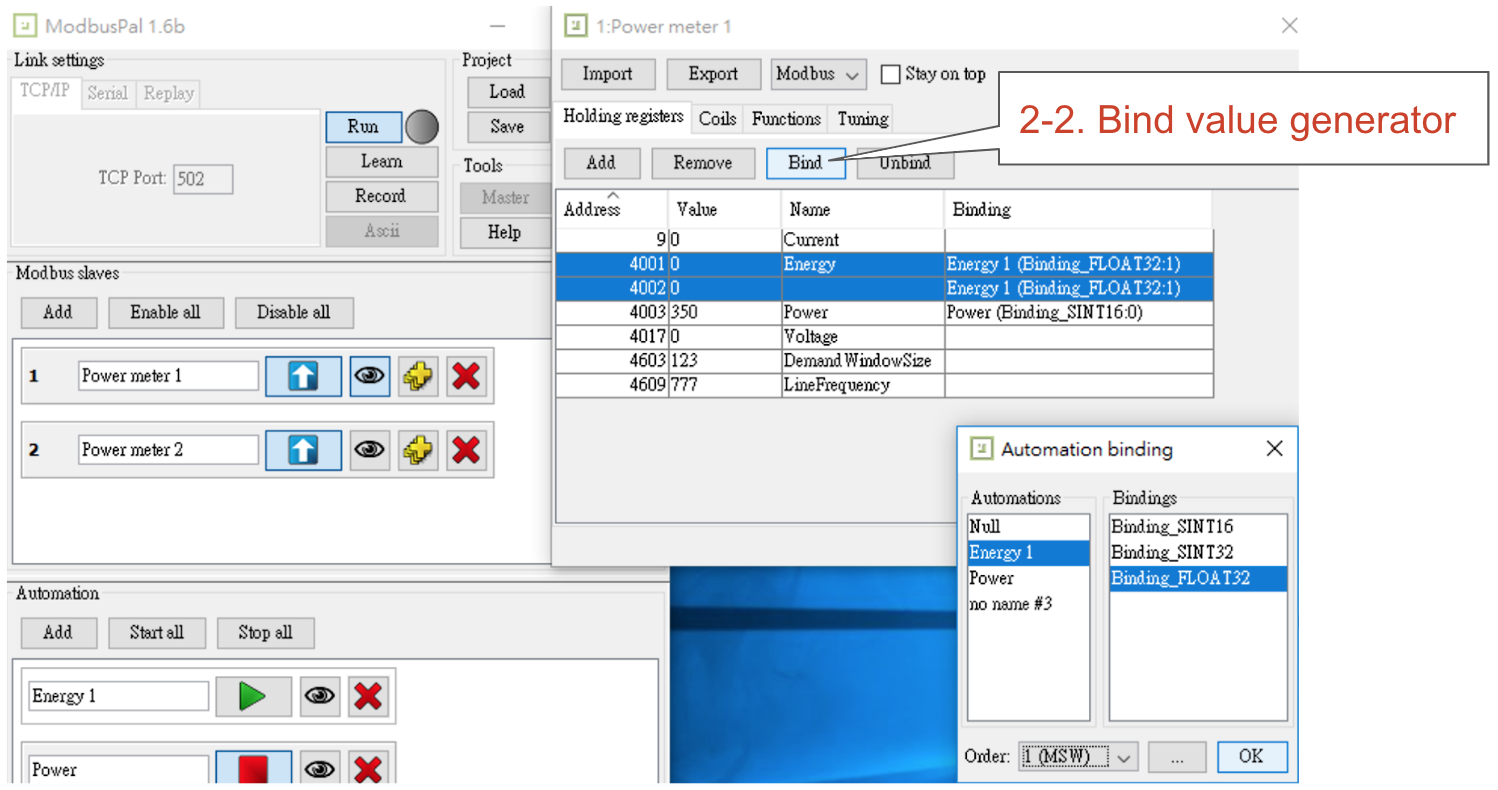Viewport: 1498px width, 790px height.
Task: Select Binding_SINT32 in the Bindings list
Action: [1172, 552]
